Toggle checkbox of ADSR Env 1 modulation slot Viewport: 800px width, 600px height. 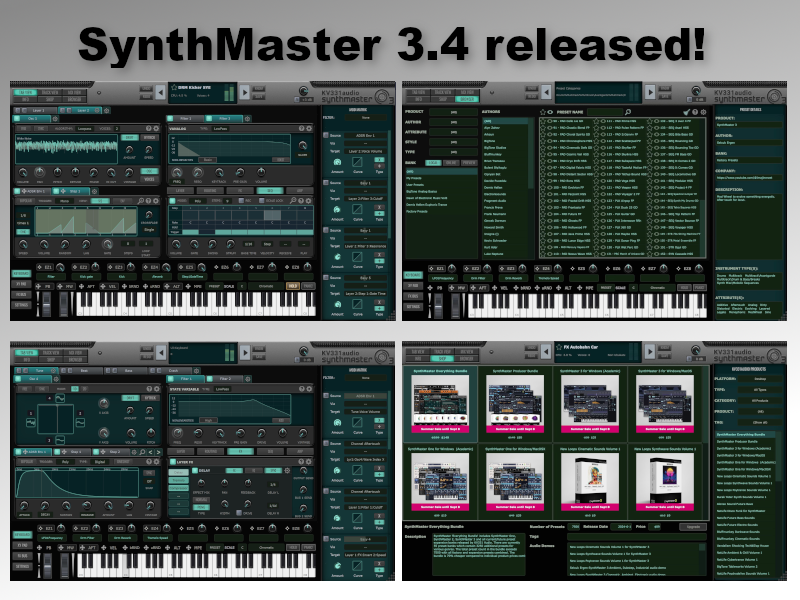[326, 136]
